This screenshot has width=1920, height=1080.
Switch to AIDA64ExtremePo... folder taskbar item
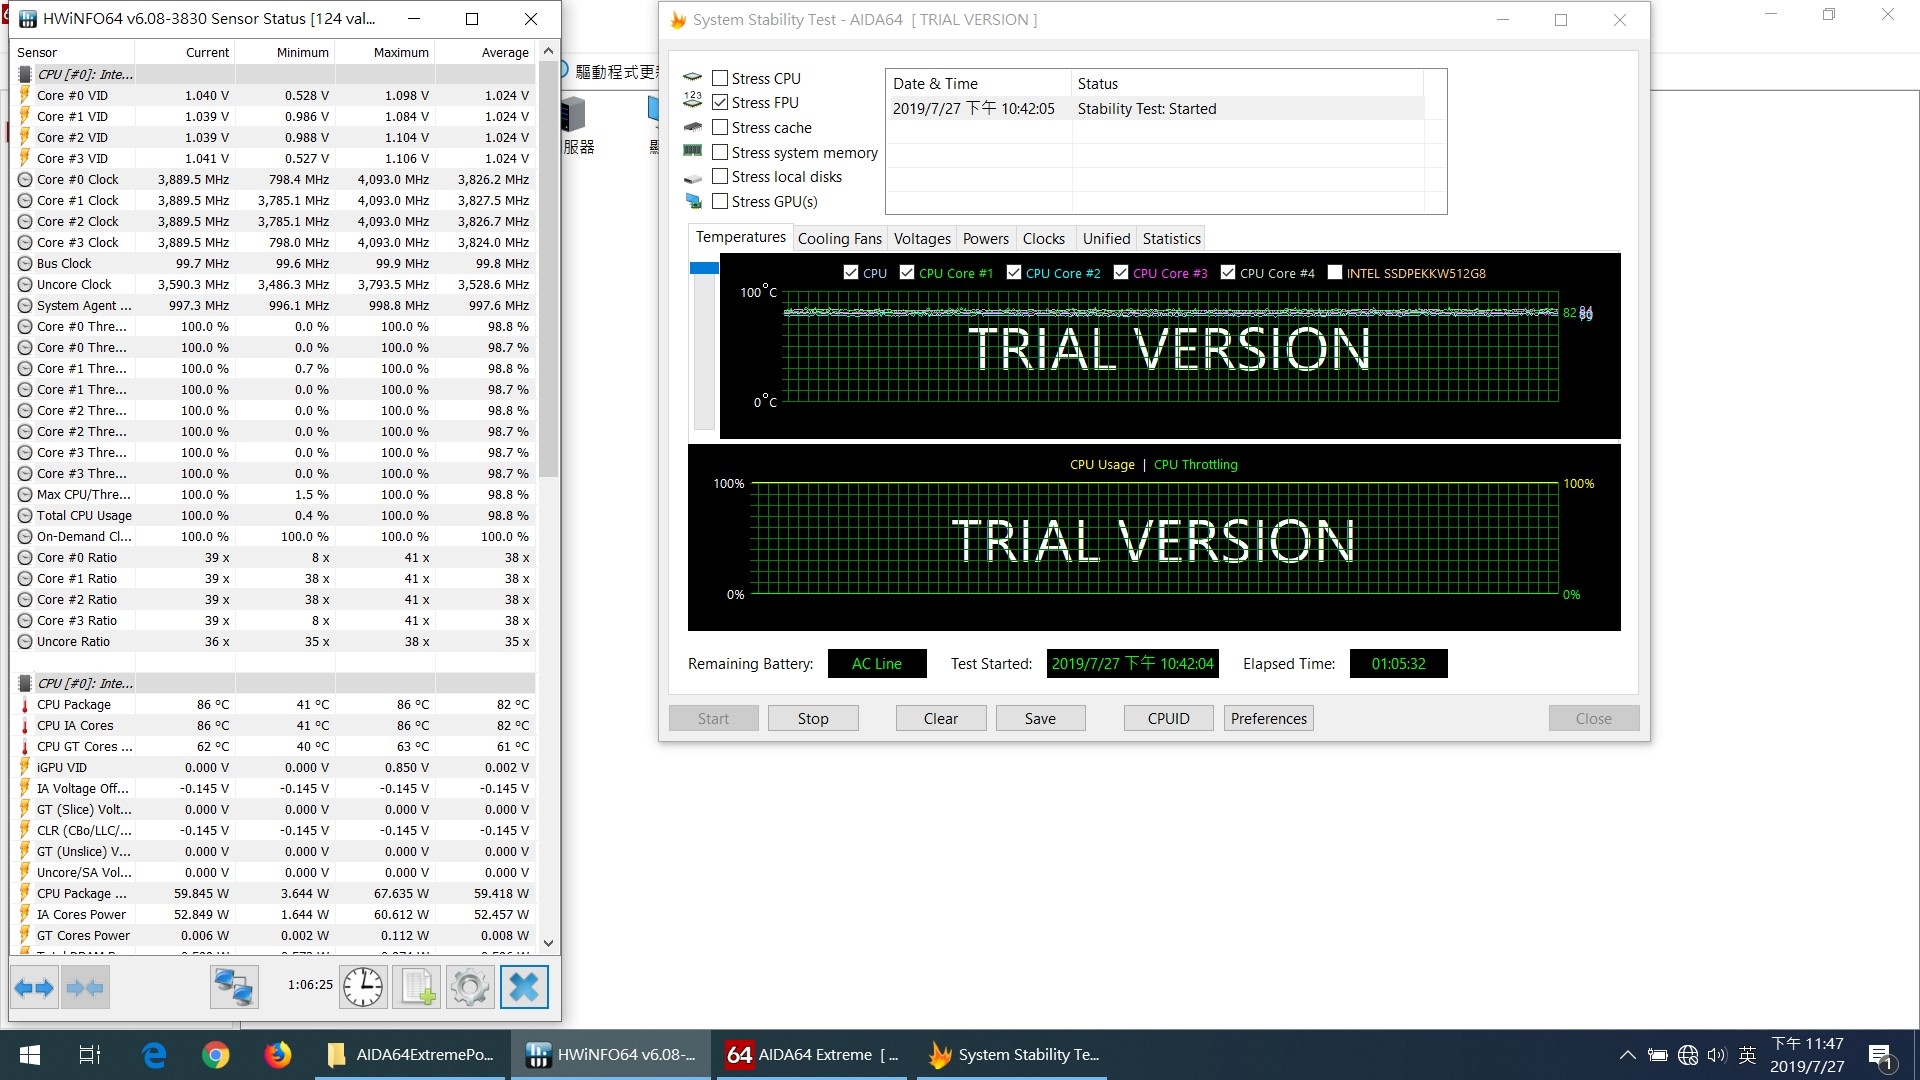pyautogui.click(x=410, y=1055)
